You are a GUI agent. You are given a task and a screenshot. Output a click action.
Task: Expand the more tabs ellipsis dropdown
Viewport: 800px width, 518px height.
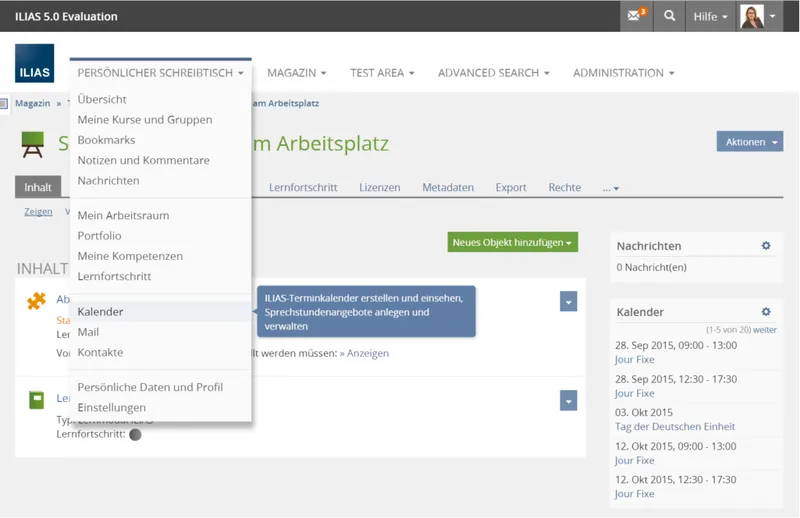[611, 188]
